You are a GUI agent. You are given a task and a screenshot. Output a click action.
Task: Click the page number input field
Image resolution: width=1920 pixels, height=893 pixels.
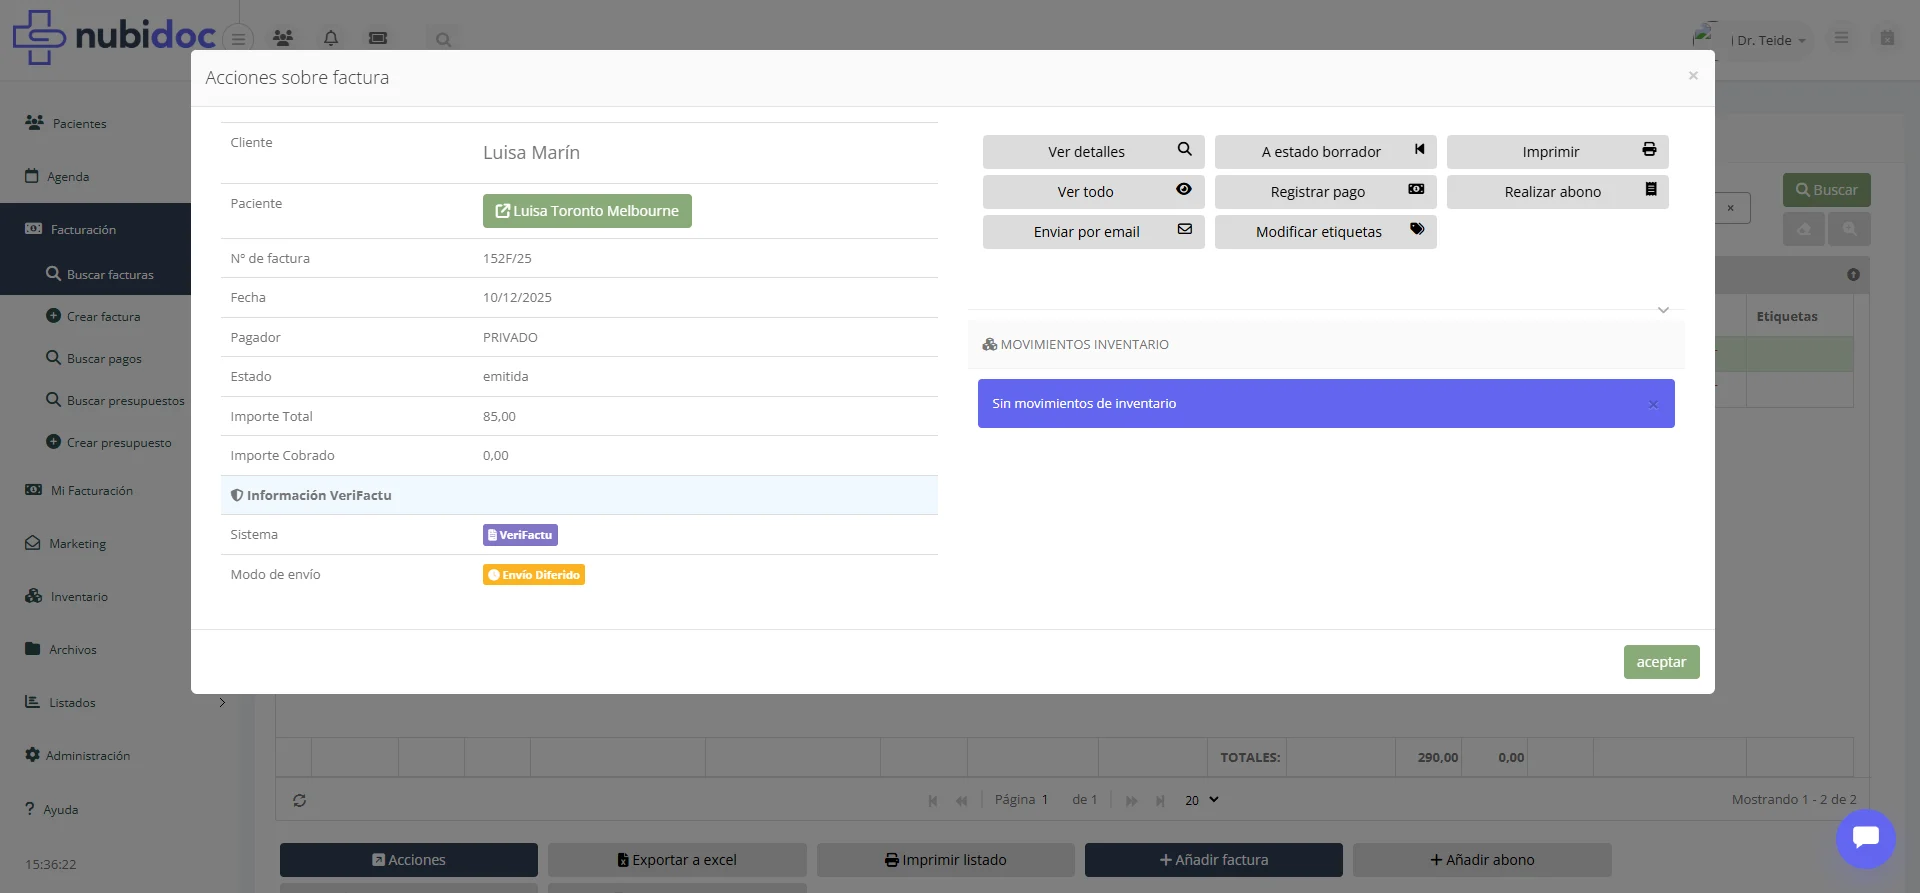(1046, 800)
